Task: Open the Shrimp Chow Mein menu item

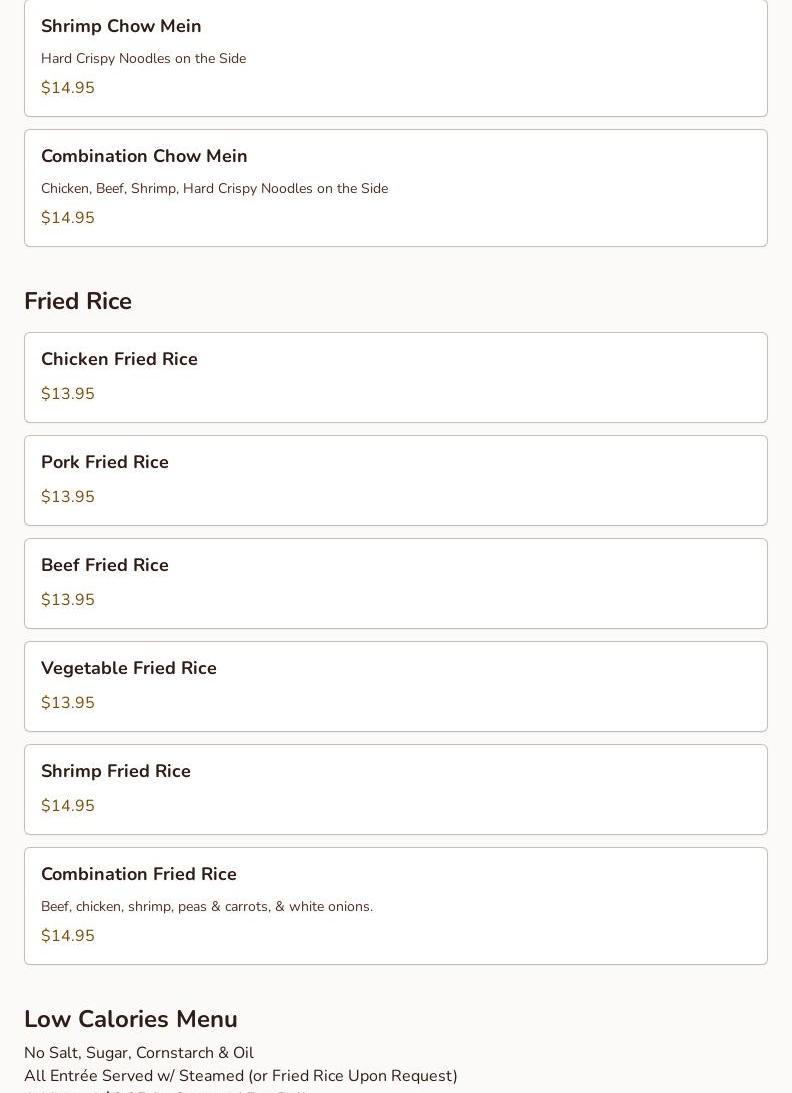Action: coord(121,26)
